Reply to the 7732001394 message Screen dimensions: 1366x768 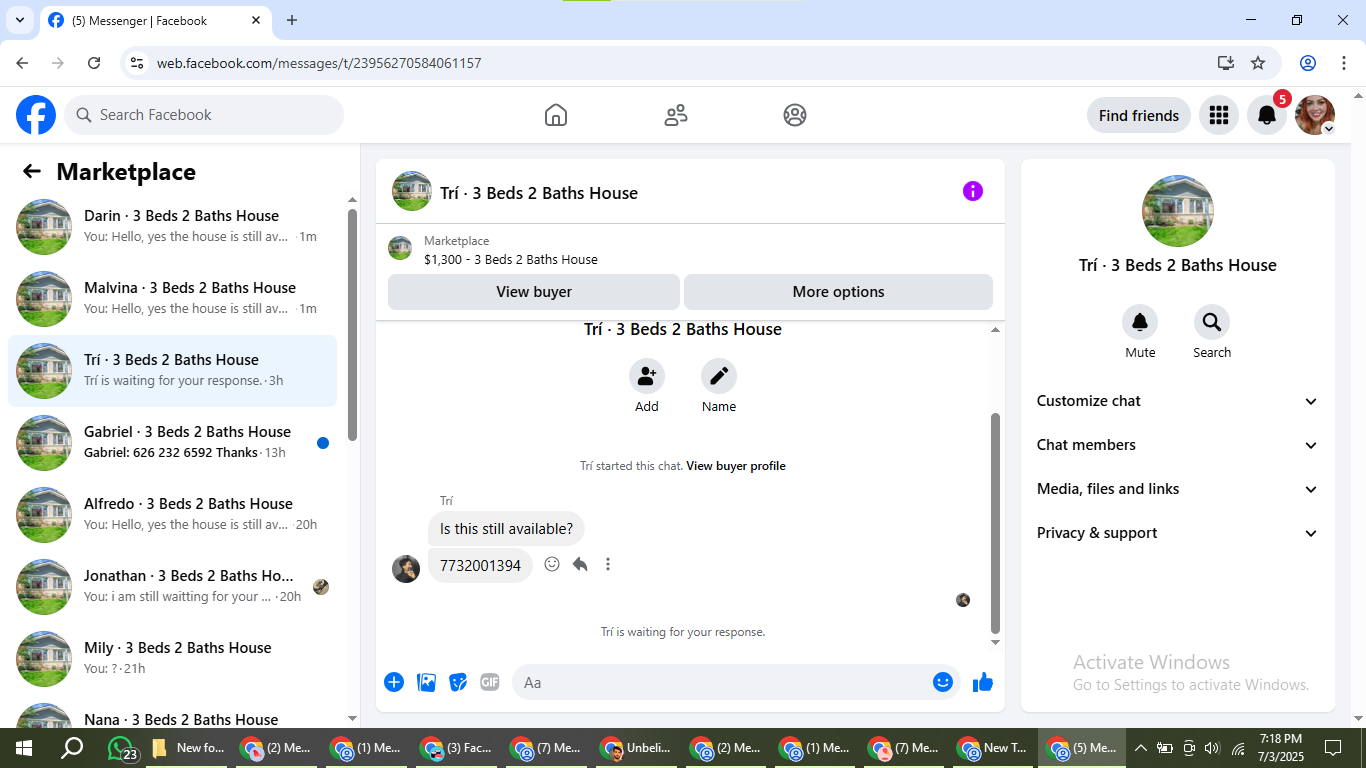[x=580, y=564]
